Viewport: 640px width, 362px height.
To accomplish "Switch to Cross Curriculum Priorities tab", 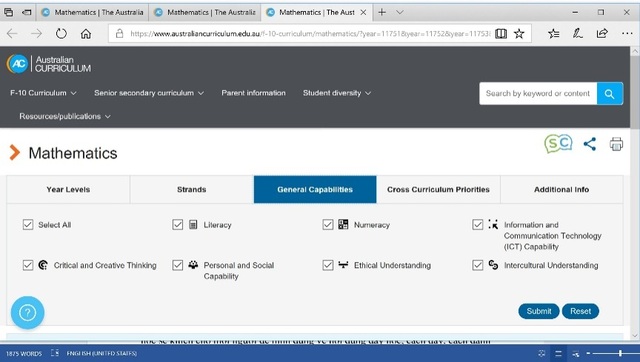I will coord(438,189).
